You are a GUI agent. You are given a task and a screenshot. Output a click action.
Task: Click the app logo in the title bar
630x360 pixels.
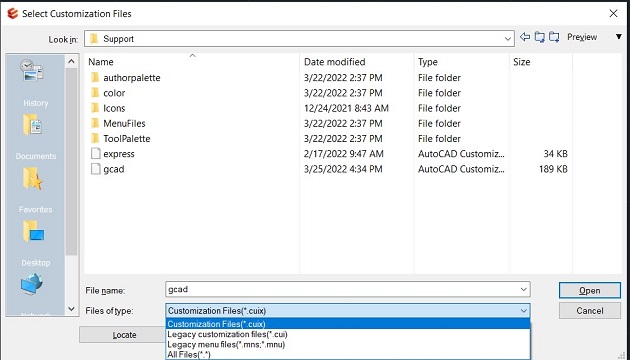(12, 14)
